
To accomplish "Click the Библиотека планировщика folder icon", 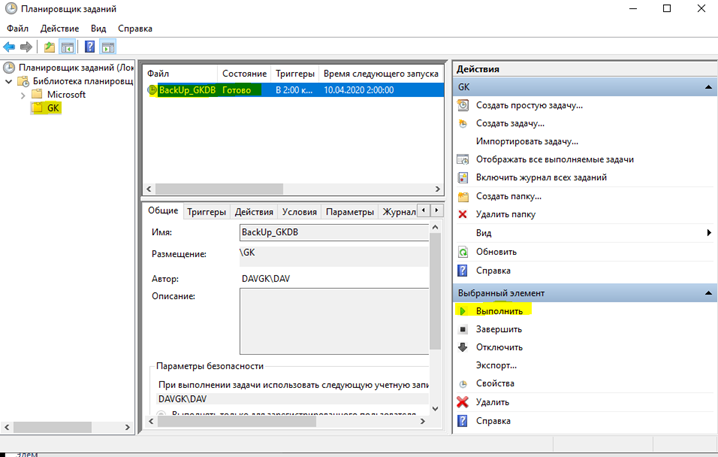I will point(23,82).
